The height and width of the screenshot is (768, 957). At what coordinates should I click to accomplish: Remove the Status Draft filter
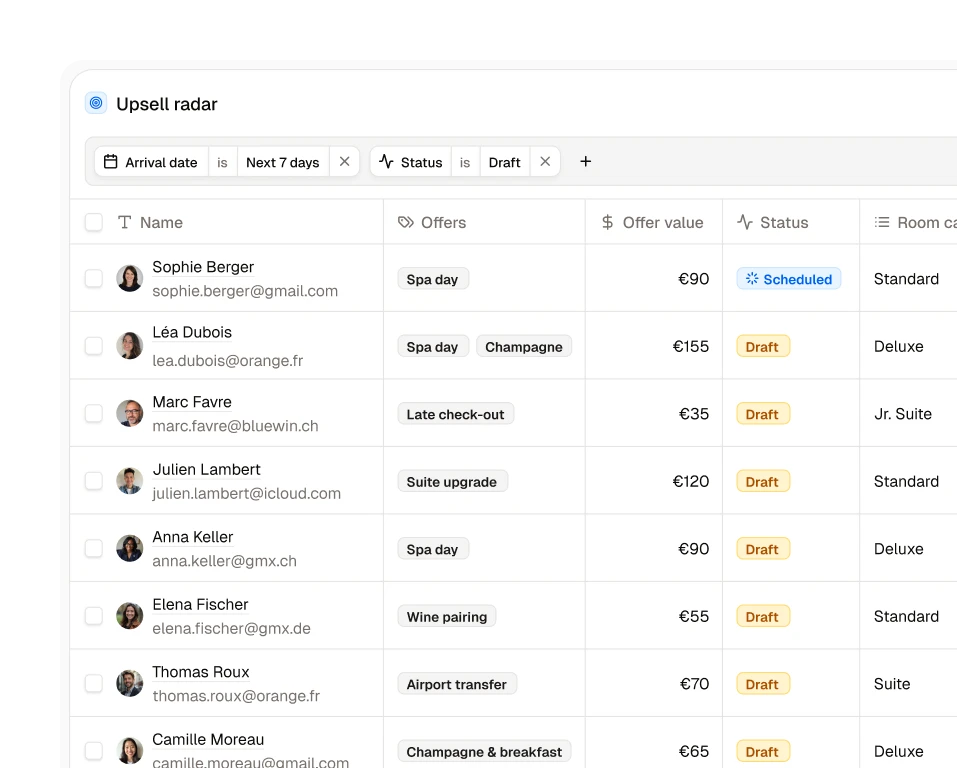[545, 161]
